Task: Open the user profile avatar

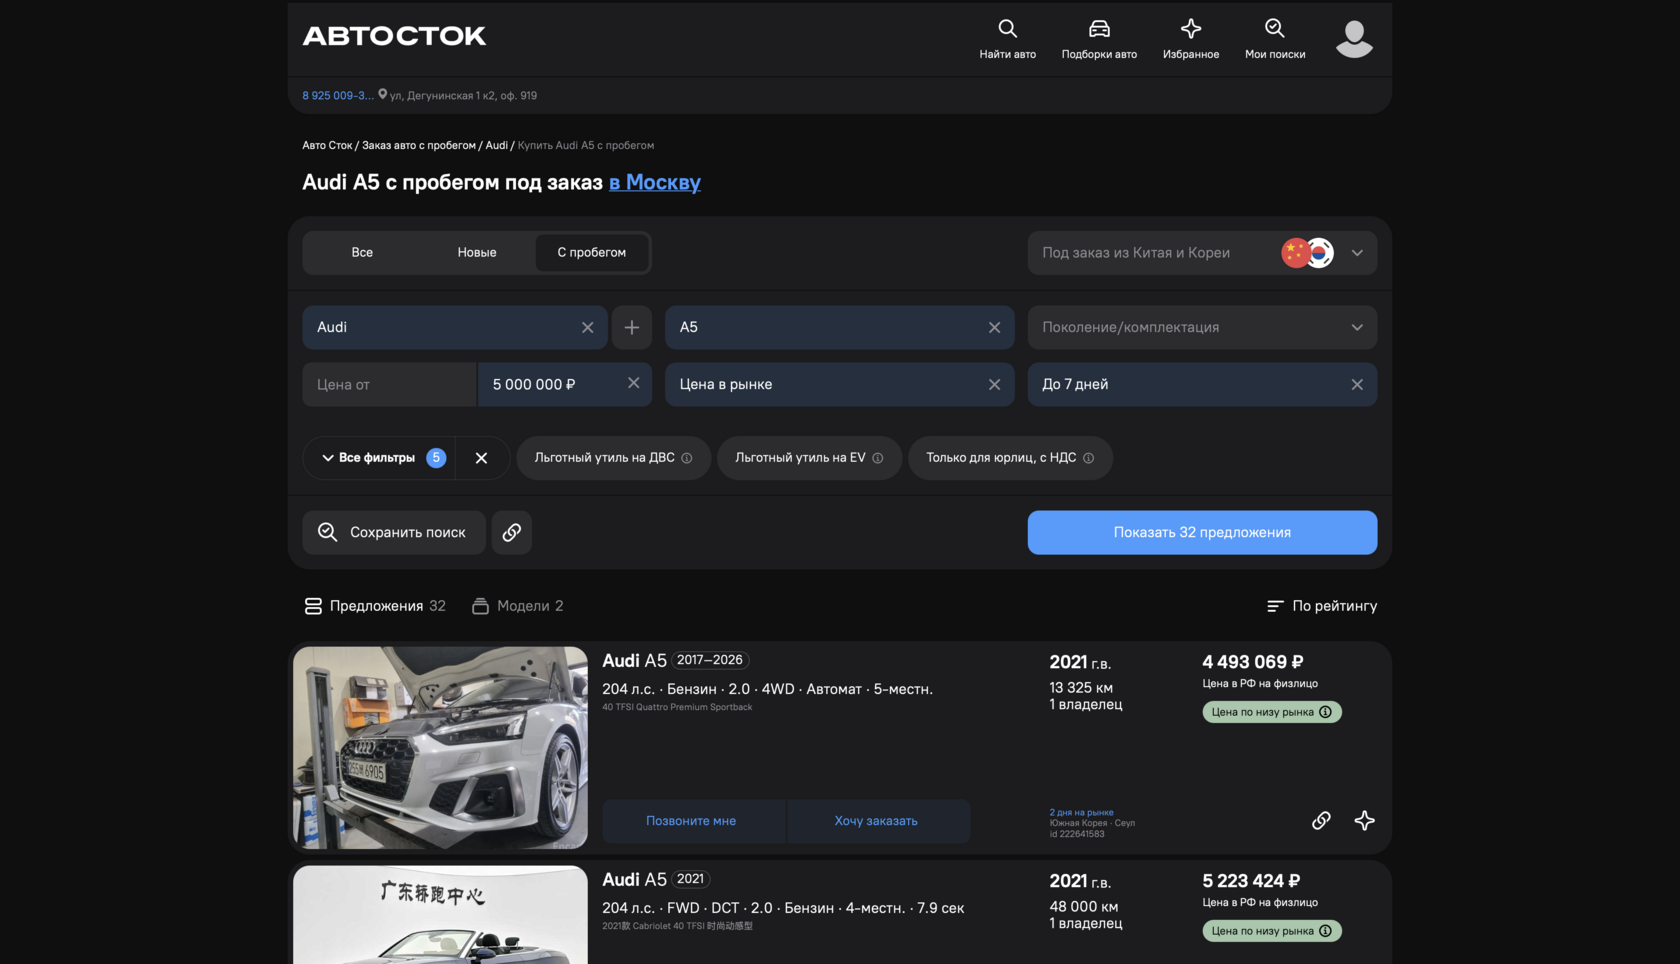Action: pyautogui.click(x=1354, y=39)
